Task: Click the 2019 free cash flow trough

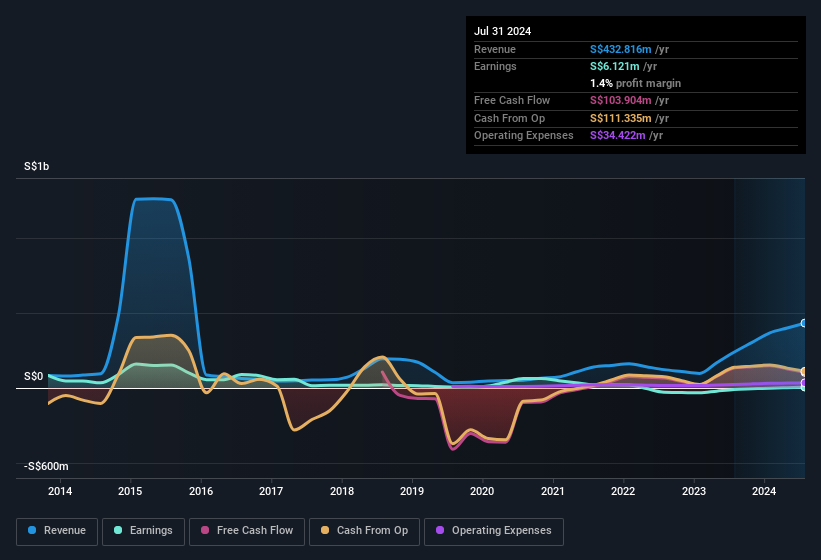Action: [453, 449]
